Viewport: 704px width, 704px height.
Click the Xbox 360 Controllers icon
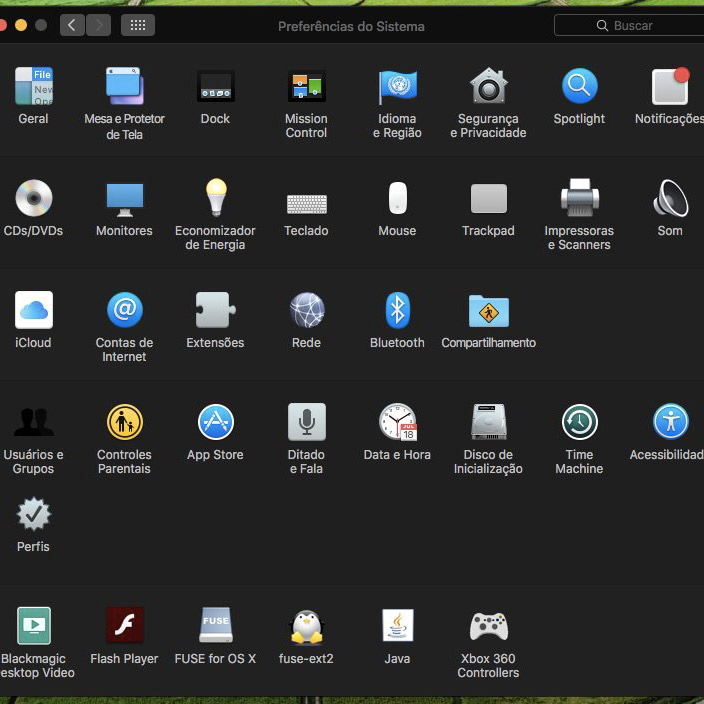pos(488,627)
